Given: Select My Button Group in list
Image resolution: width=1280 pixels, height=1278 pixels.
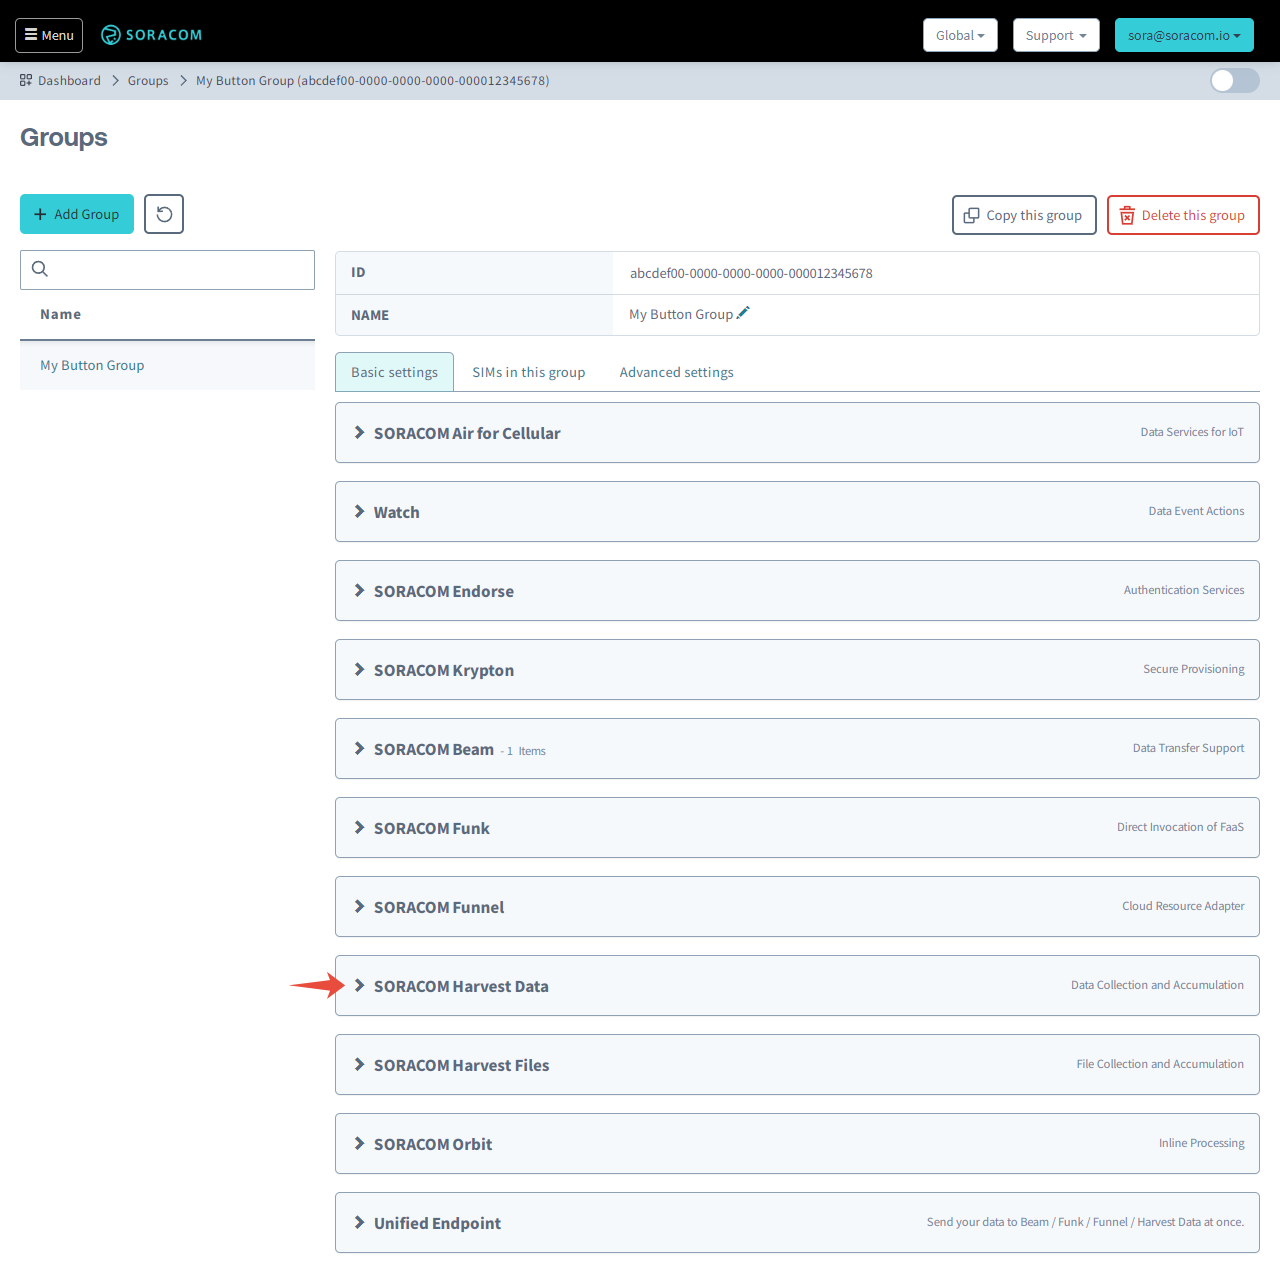Looking at the screenshot, I should [167, 365].
